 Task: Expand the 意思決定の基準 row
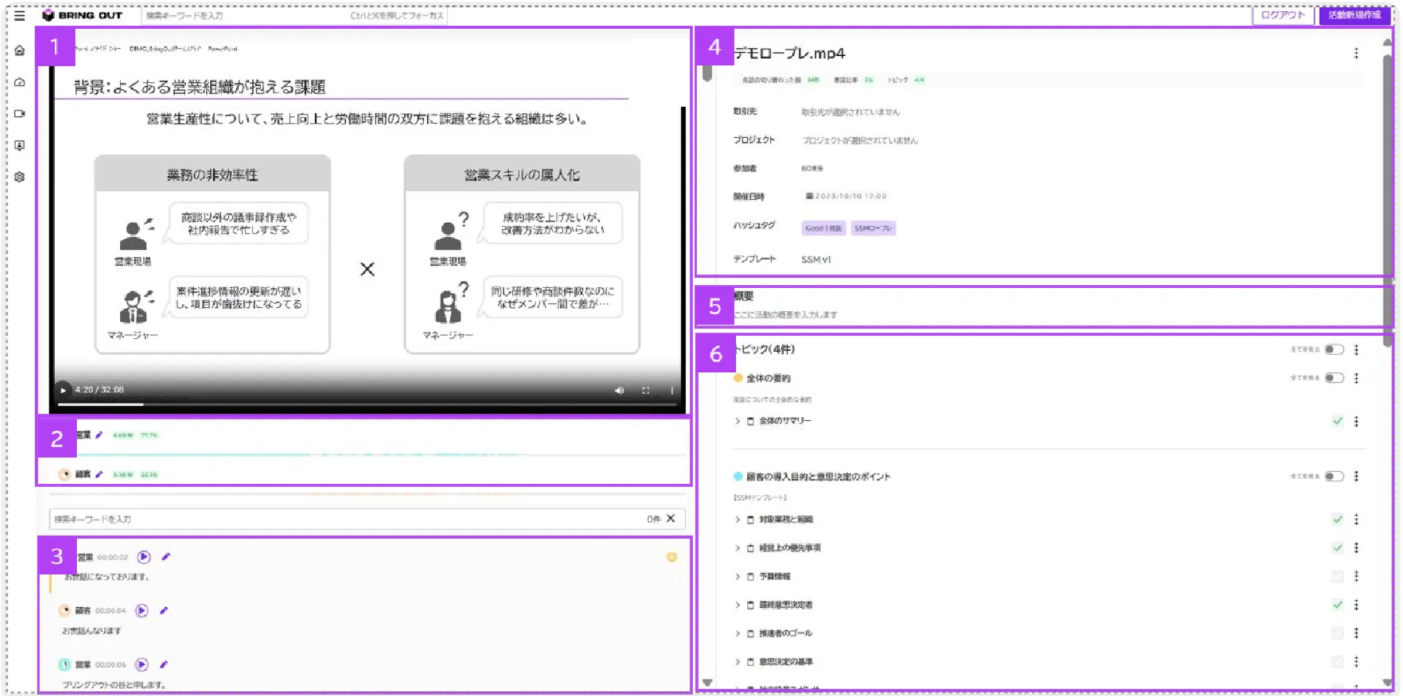(x=738, y=662)
